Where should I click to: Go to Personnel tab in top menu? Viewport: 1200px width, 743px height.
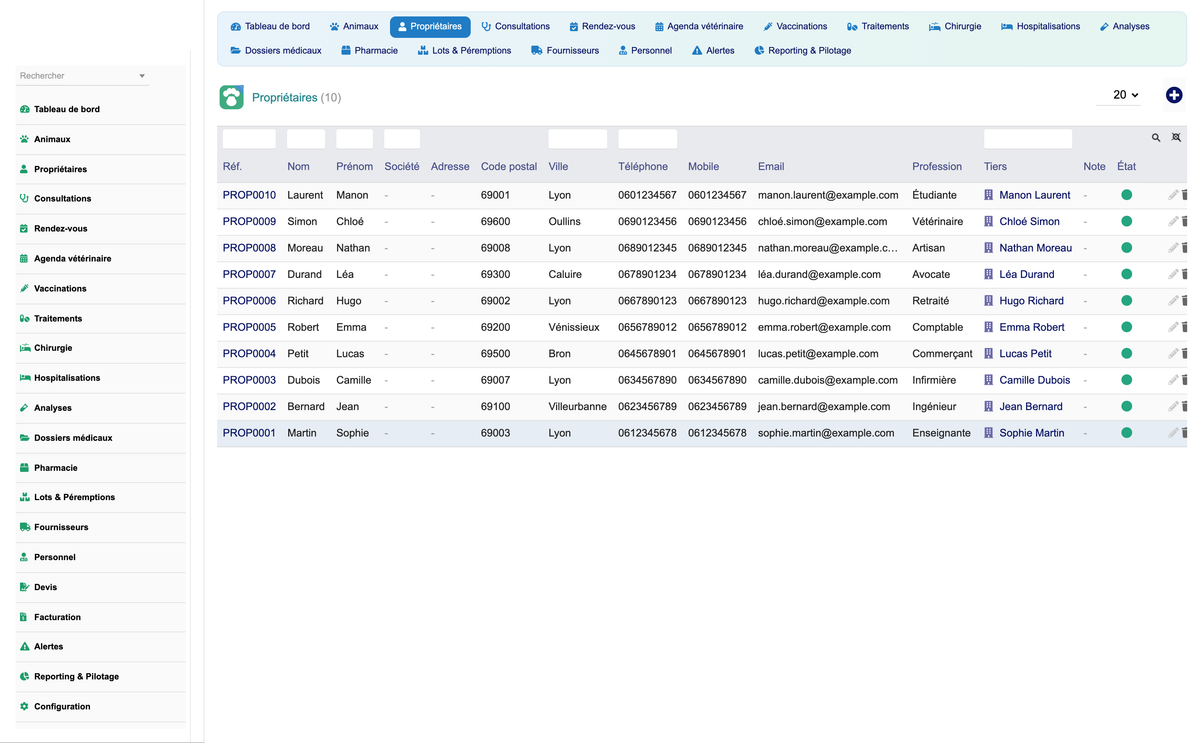645,50
